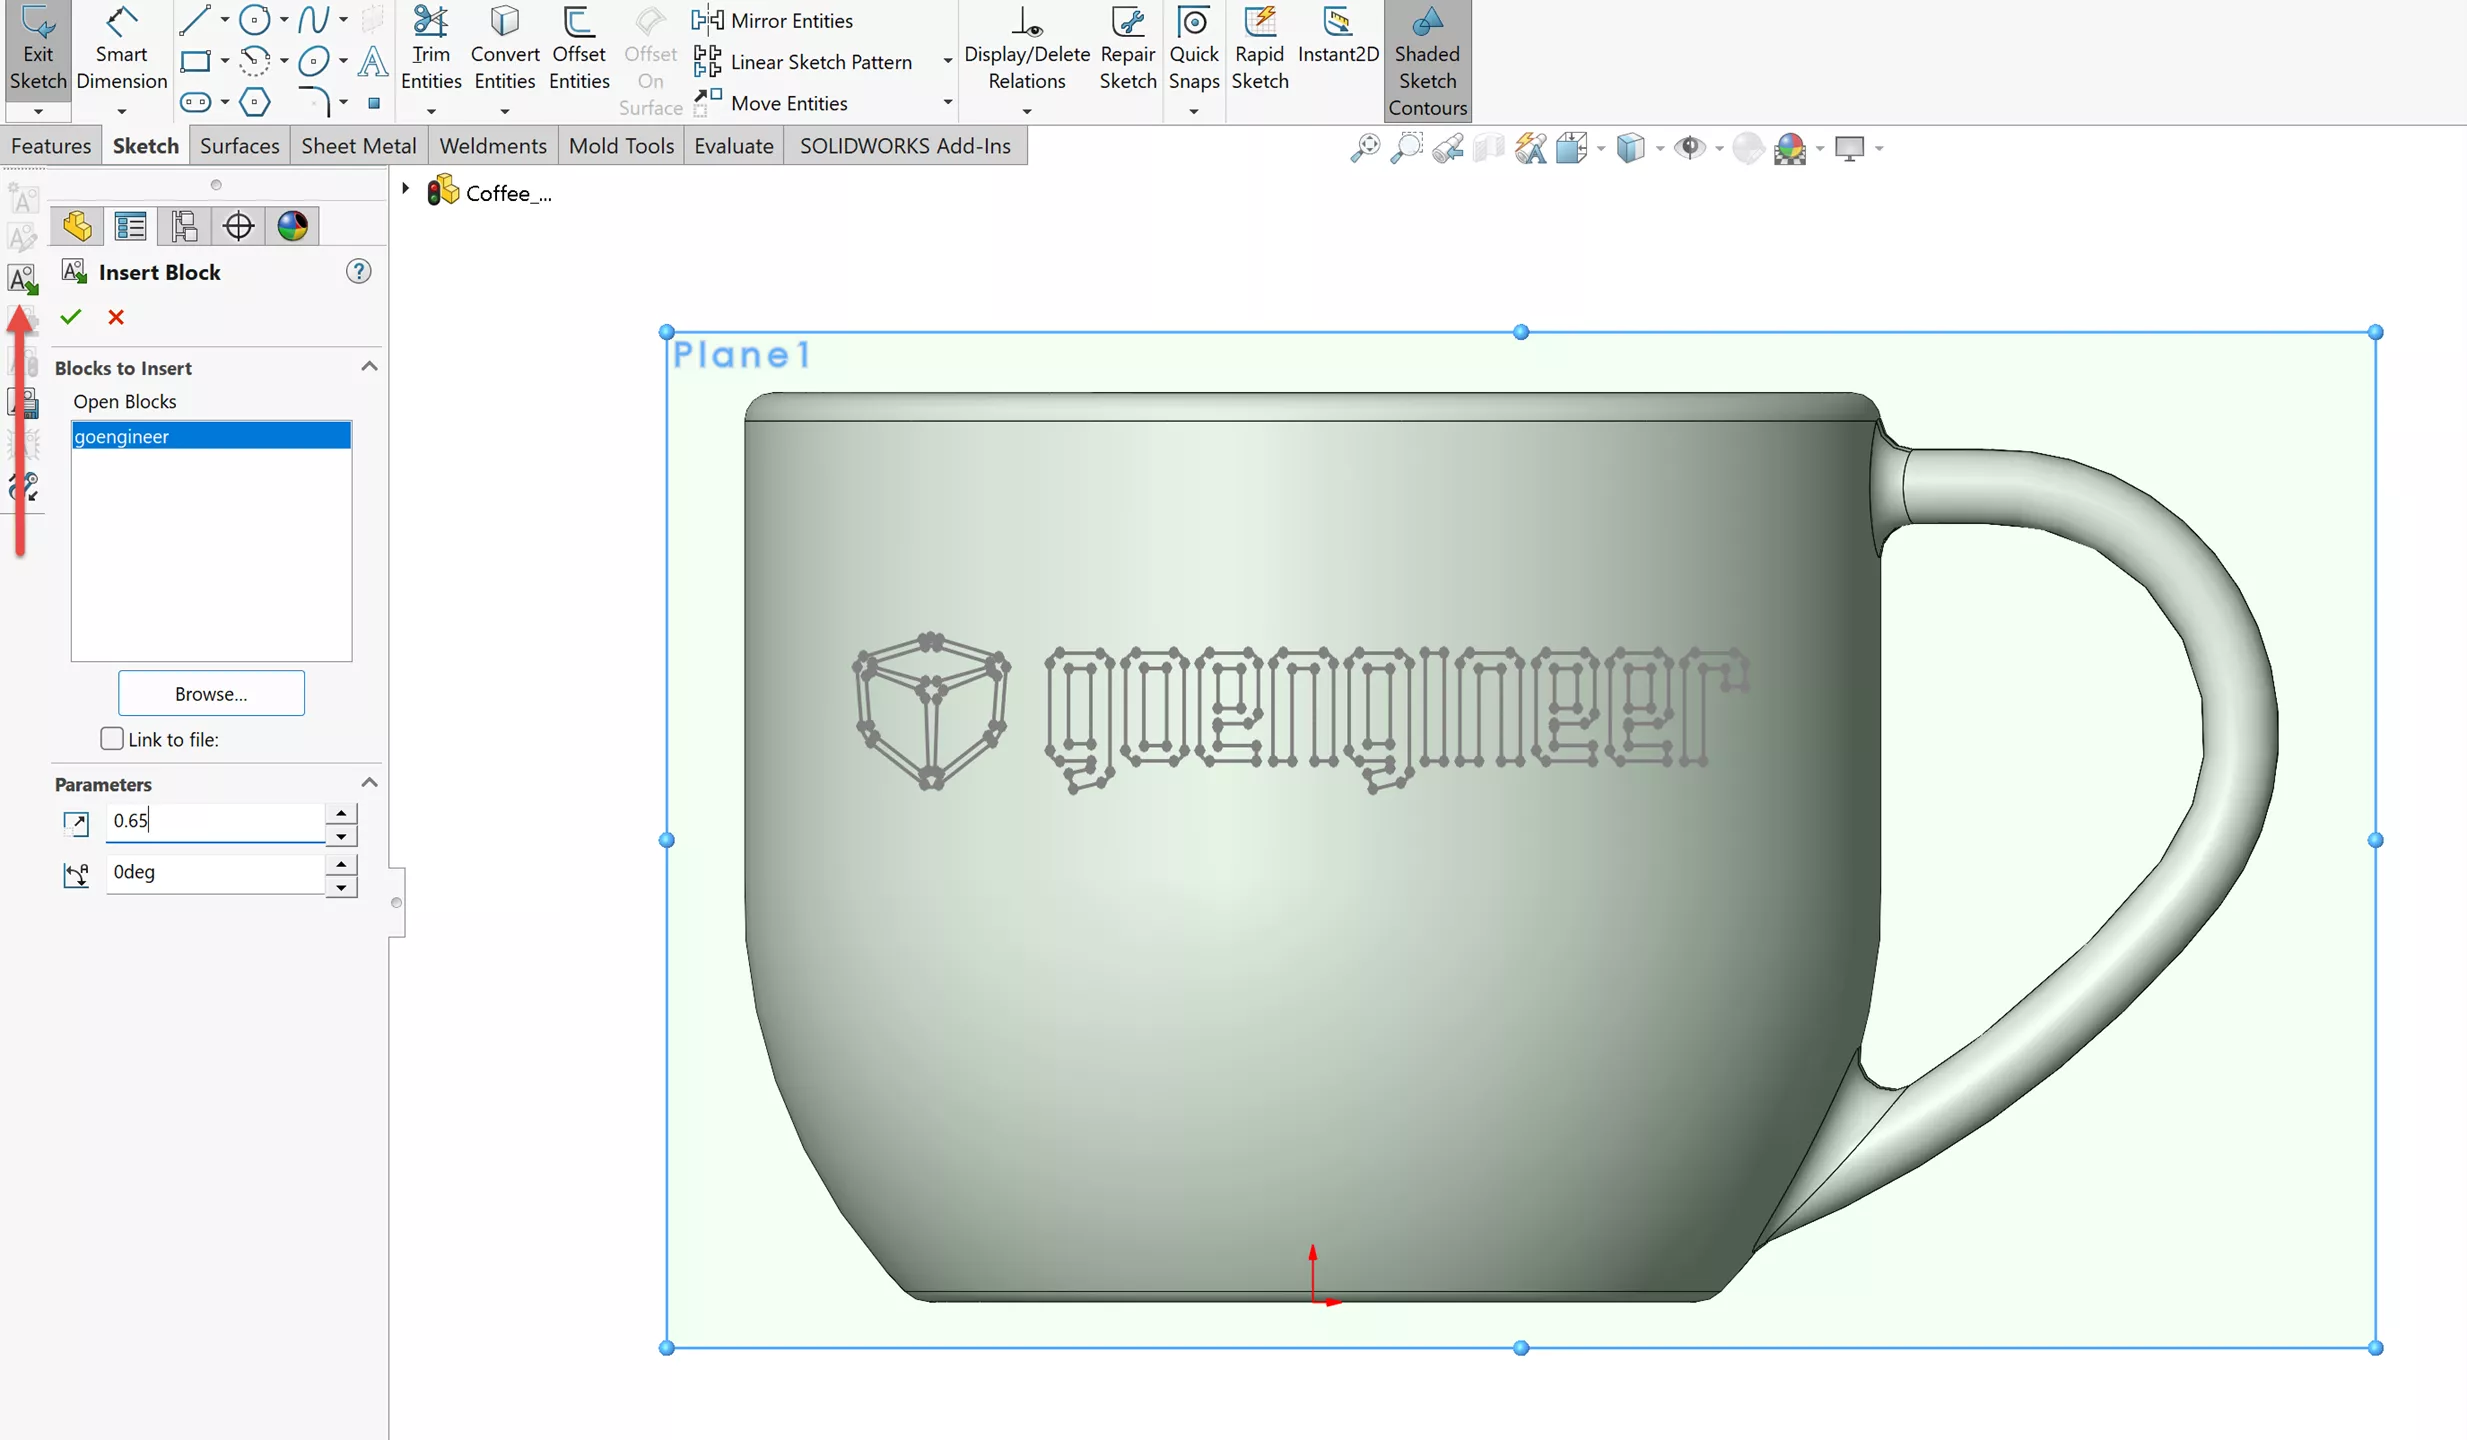Open the FeatureManager design tree tab

click(77, 226)
